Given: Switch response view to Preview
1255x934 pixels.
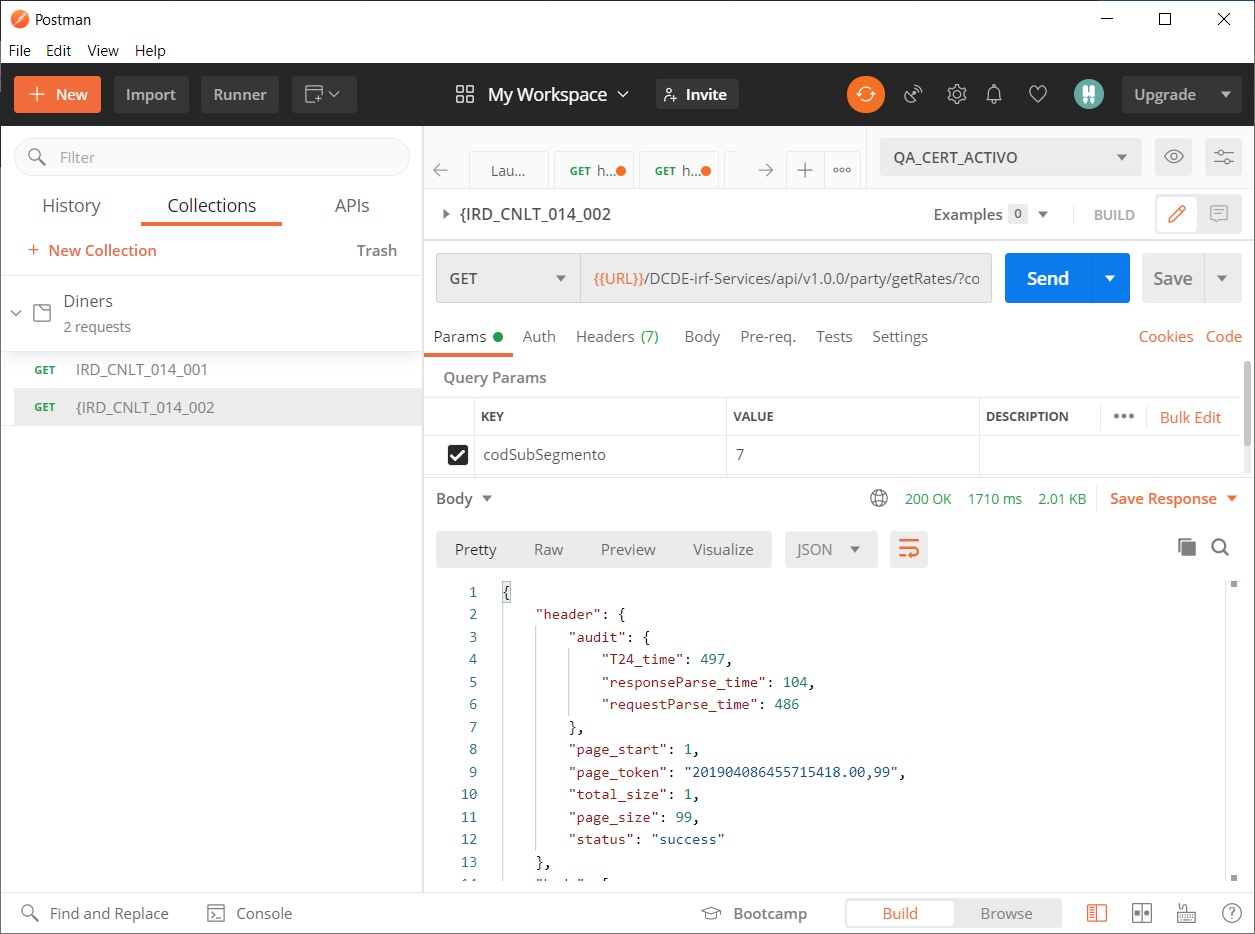Looking at the screenshot, I should point(627,549).
